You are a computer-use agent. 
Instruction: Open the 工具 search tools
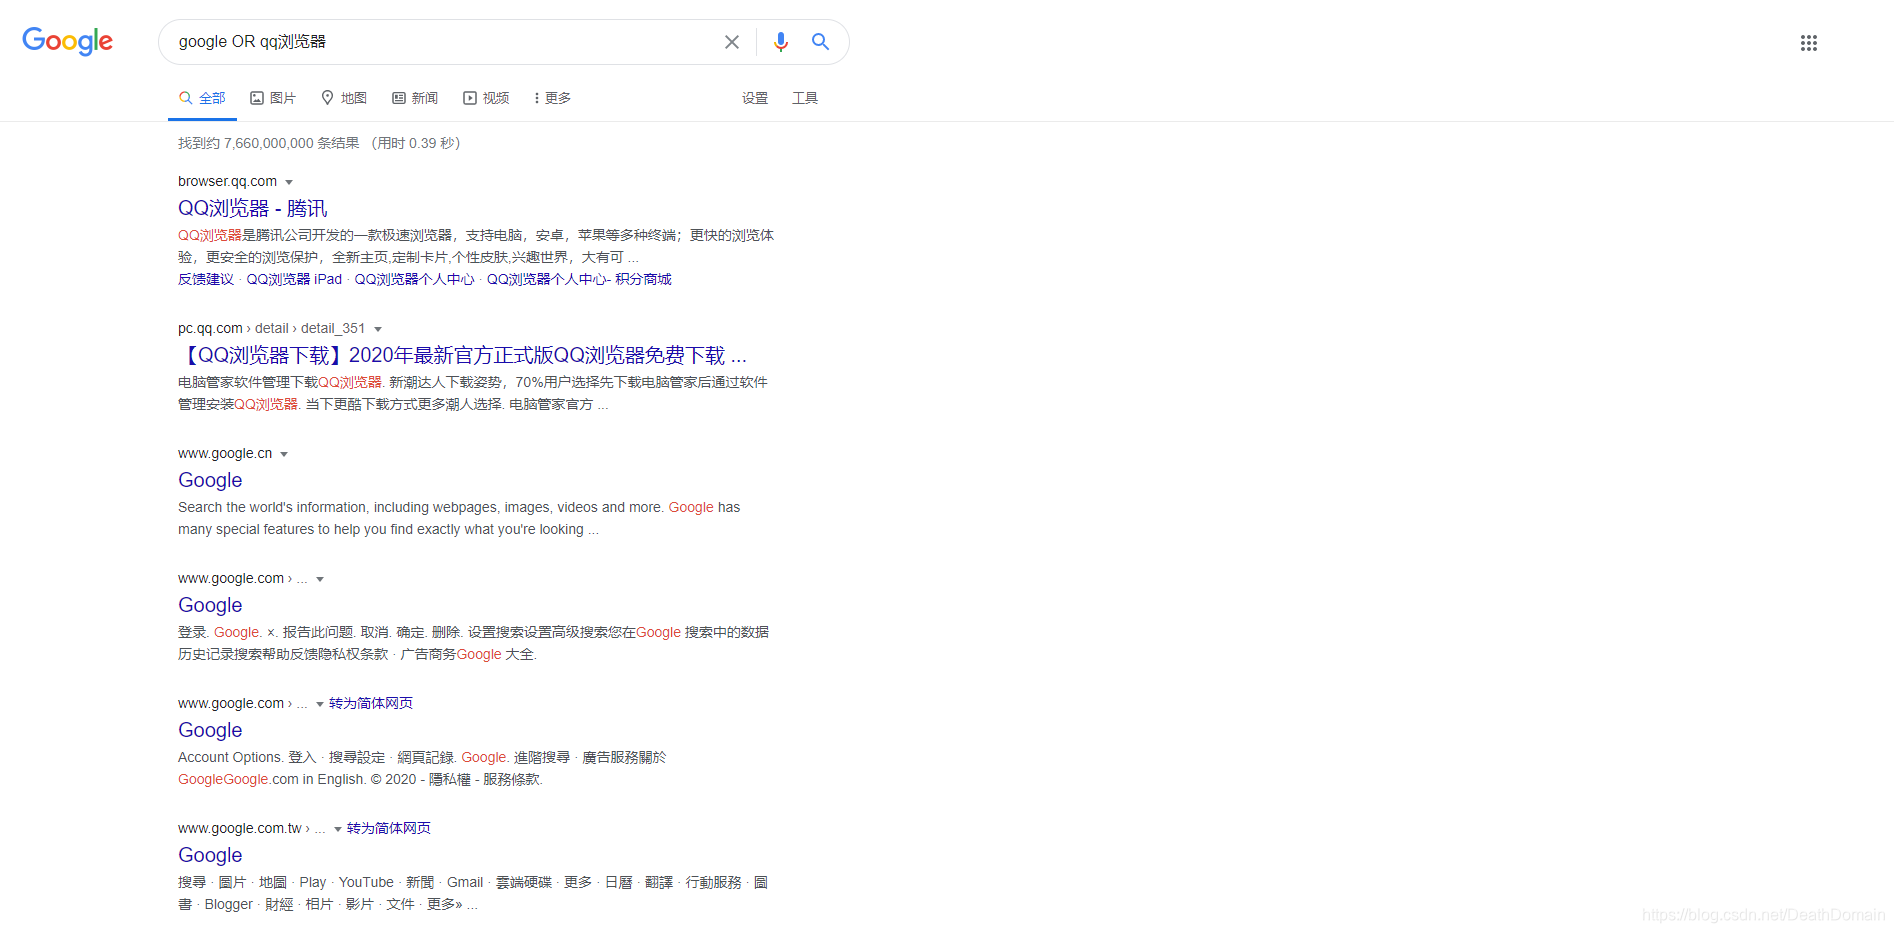click(805, 98)
